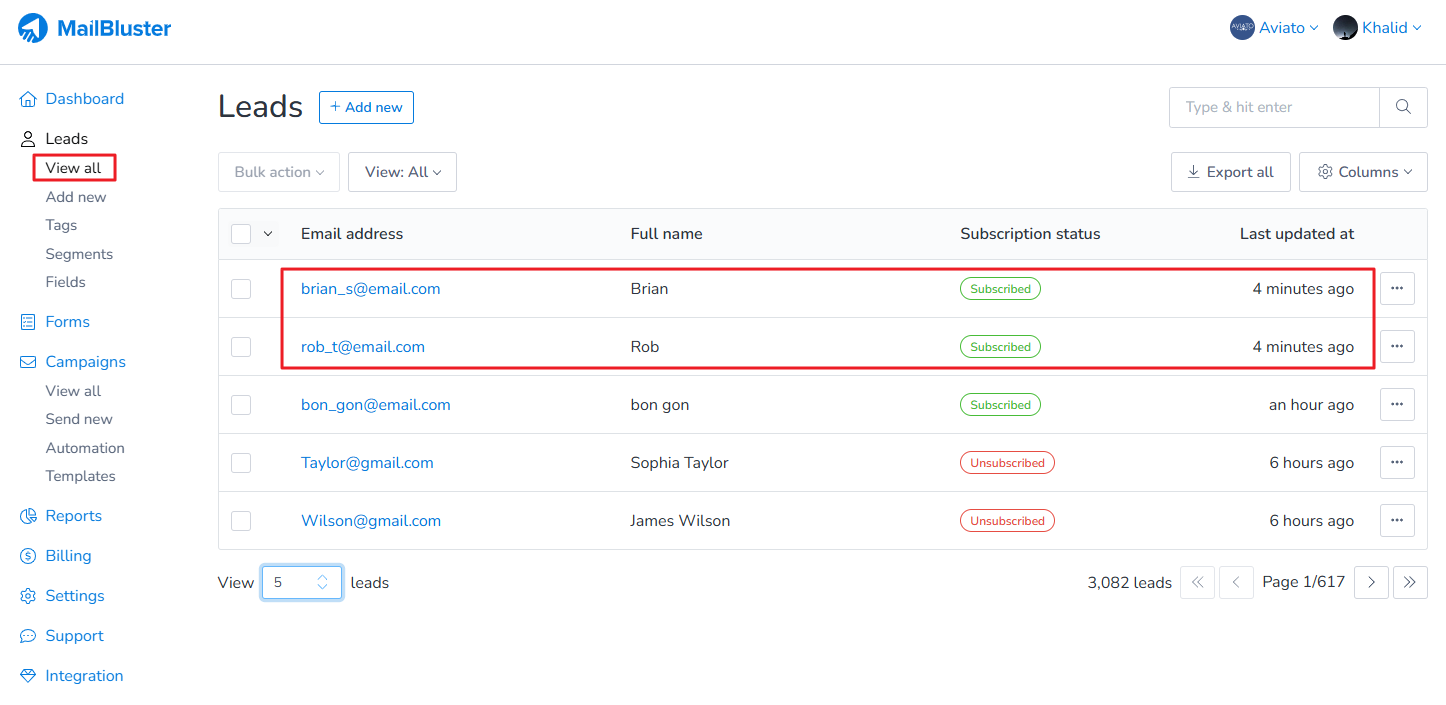Click the Add new lead button
Viewport: 1446px width, 705px height.
[366, 107]
